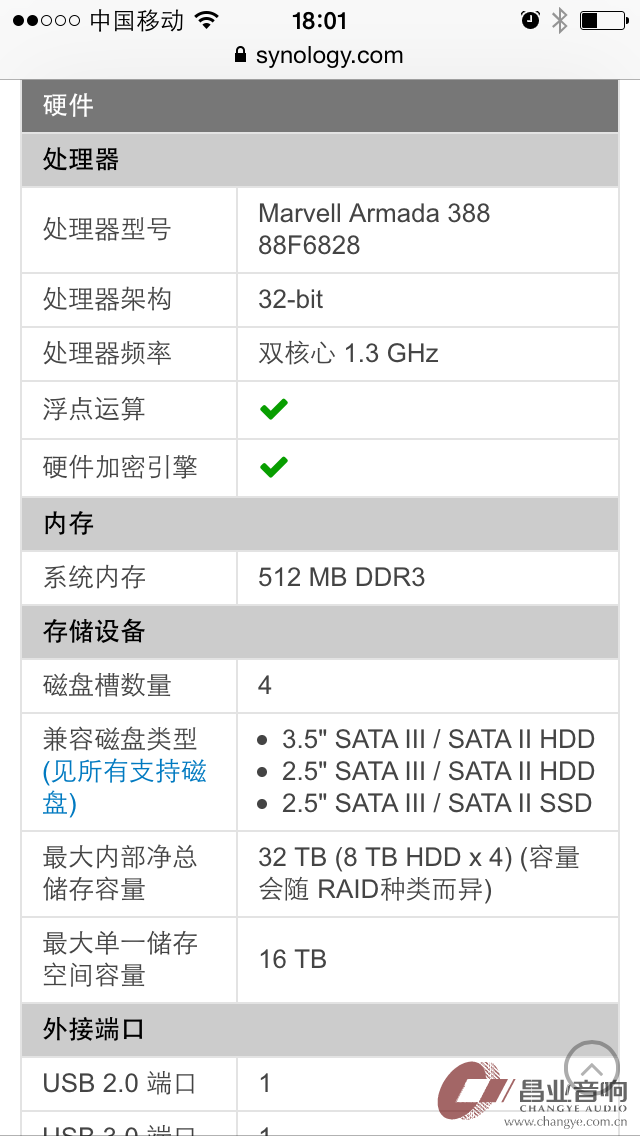Image resolution: width=640 pixels, height=1136 pixels.
Task: Tap the cellular signal strength dots
Action: (46, 21)
